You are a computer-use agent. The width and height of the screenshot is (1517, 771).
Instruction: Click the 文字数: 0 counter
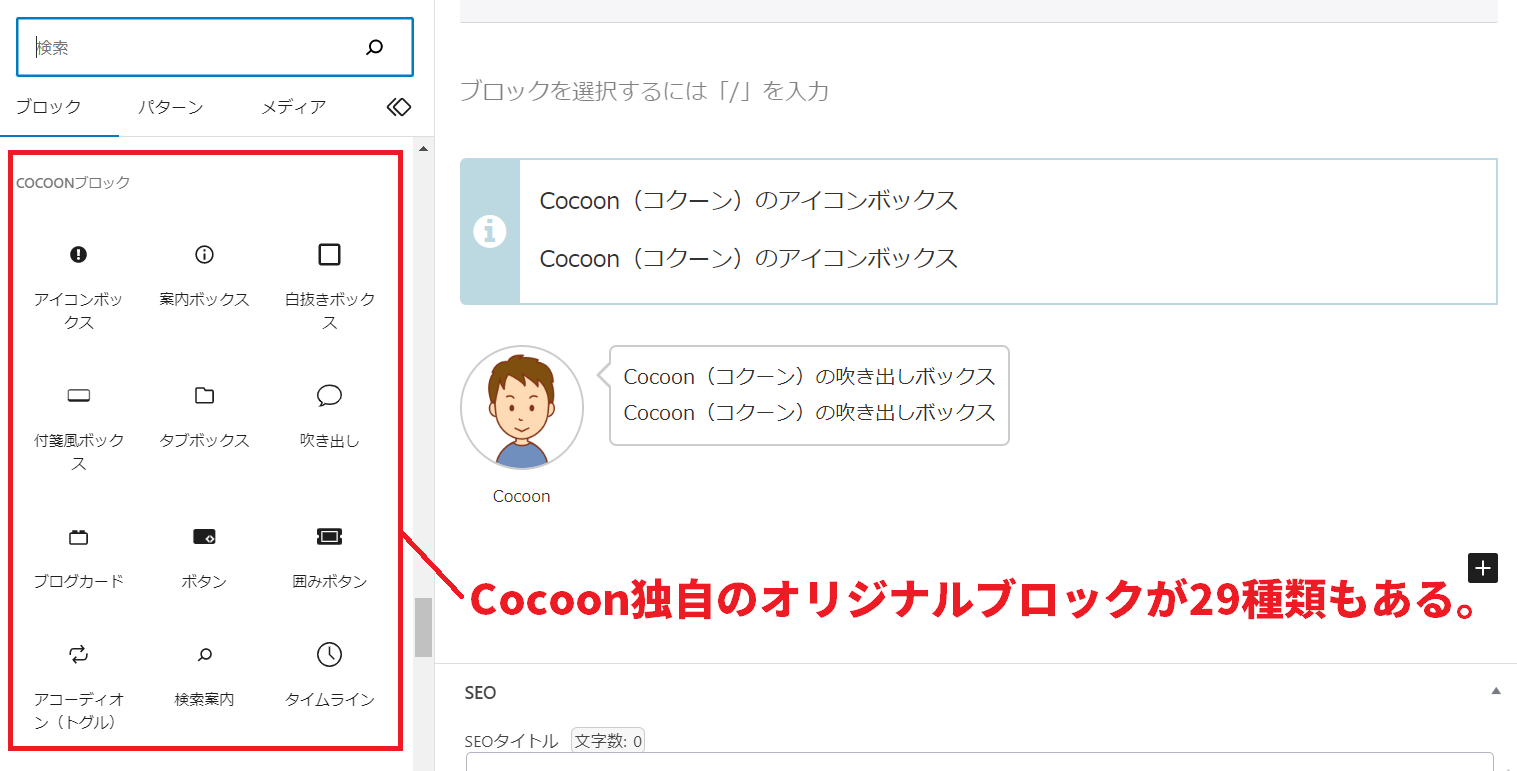coord(608,741)
